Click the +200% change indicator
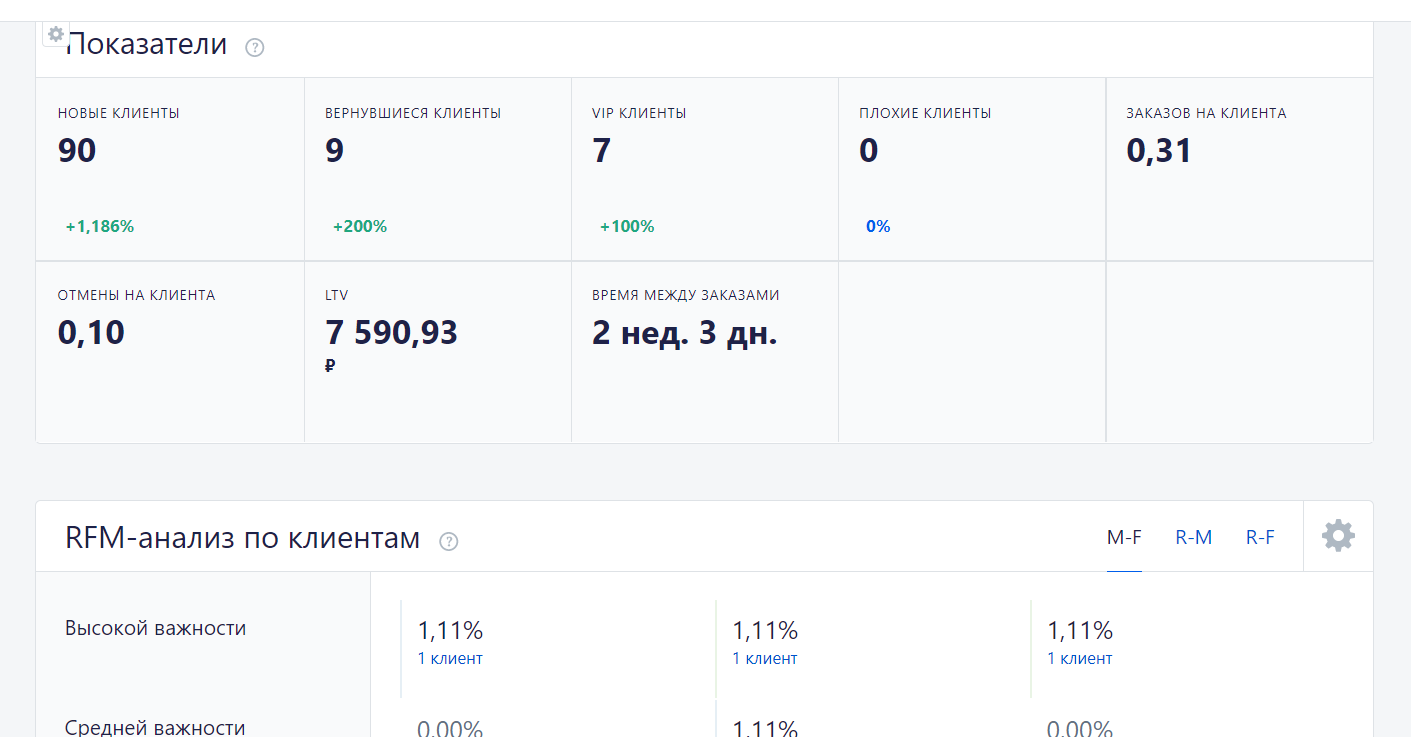Screen dimensions: 1411x737 tap(360, 226)
